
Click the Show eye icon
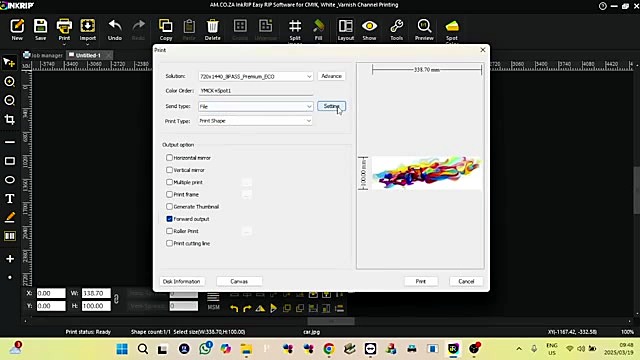click(x=369, y=29)
